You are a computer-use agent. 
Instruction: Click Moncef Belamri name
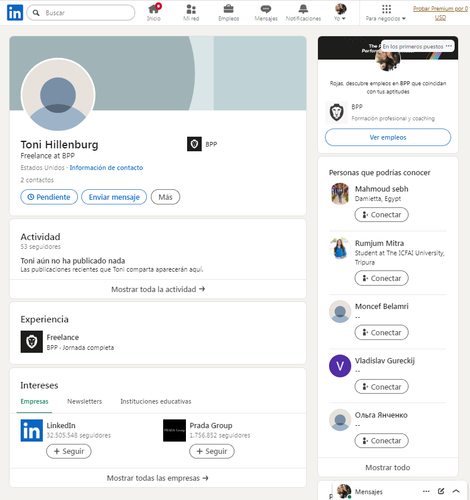381,306
